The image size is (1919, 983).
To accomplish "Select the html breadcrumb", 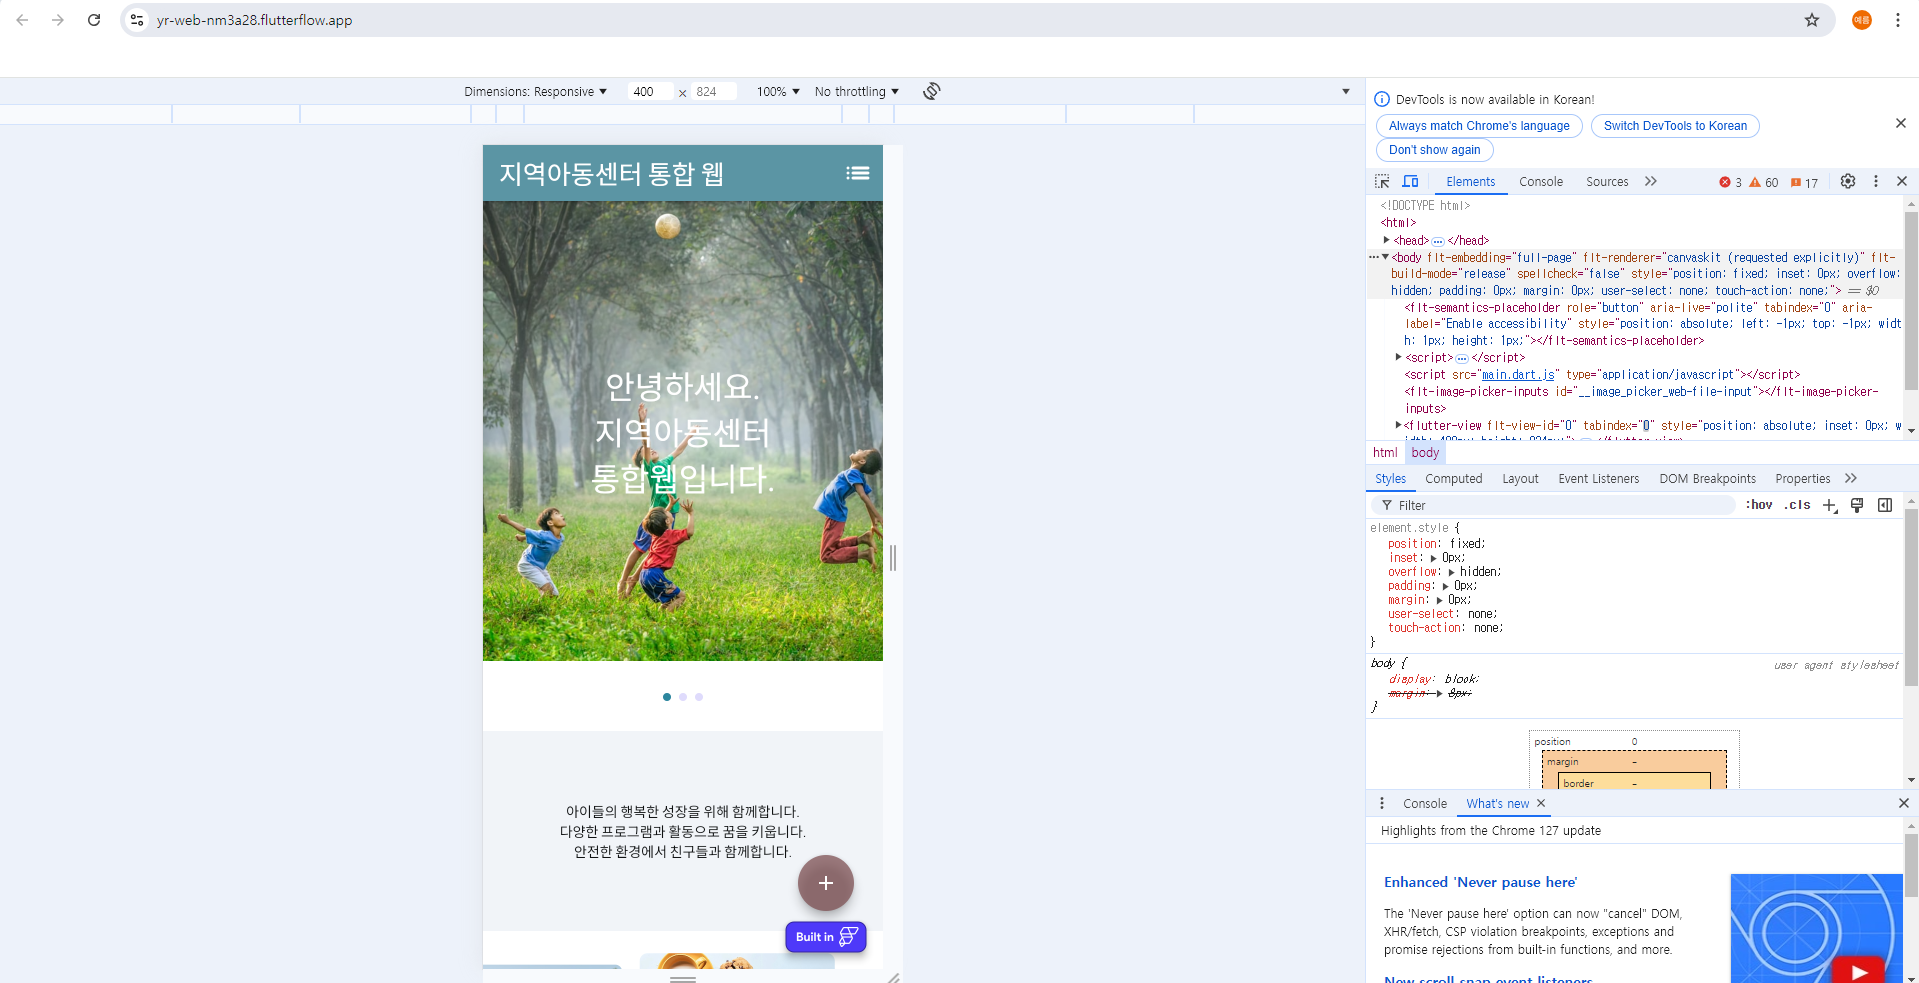I will [1385, 452].
